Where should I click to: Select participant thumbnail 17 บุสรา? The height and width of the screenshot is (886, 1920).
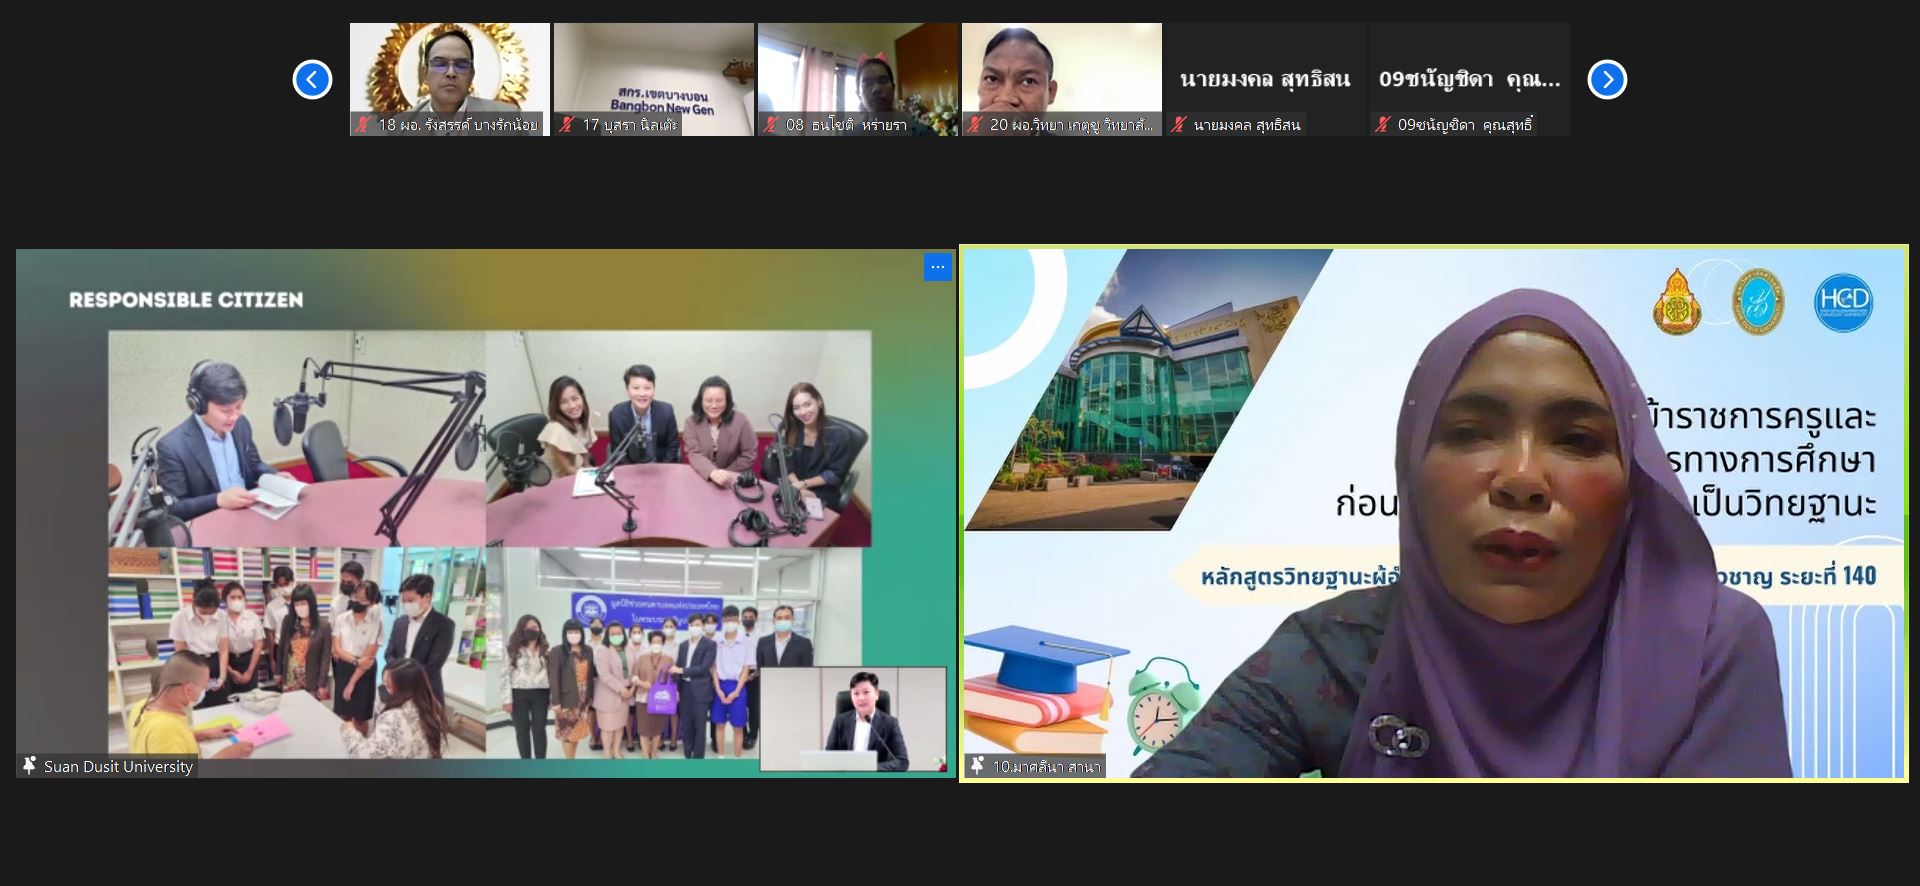pos(654,79)
